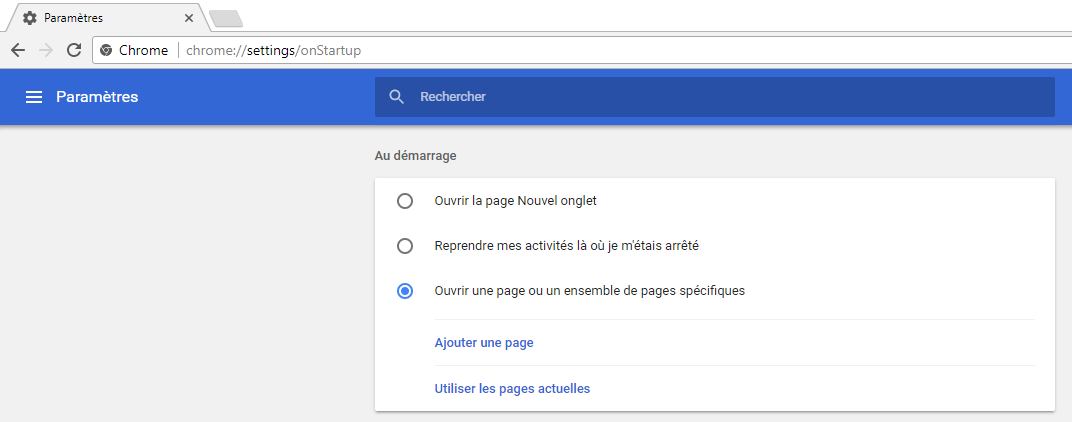Click the "Chrome" label in the address bar
This screenshot has height=422, width=1072.
[143, 50]
